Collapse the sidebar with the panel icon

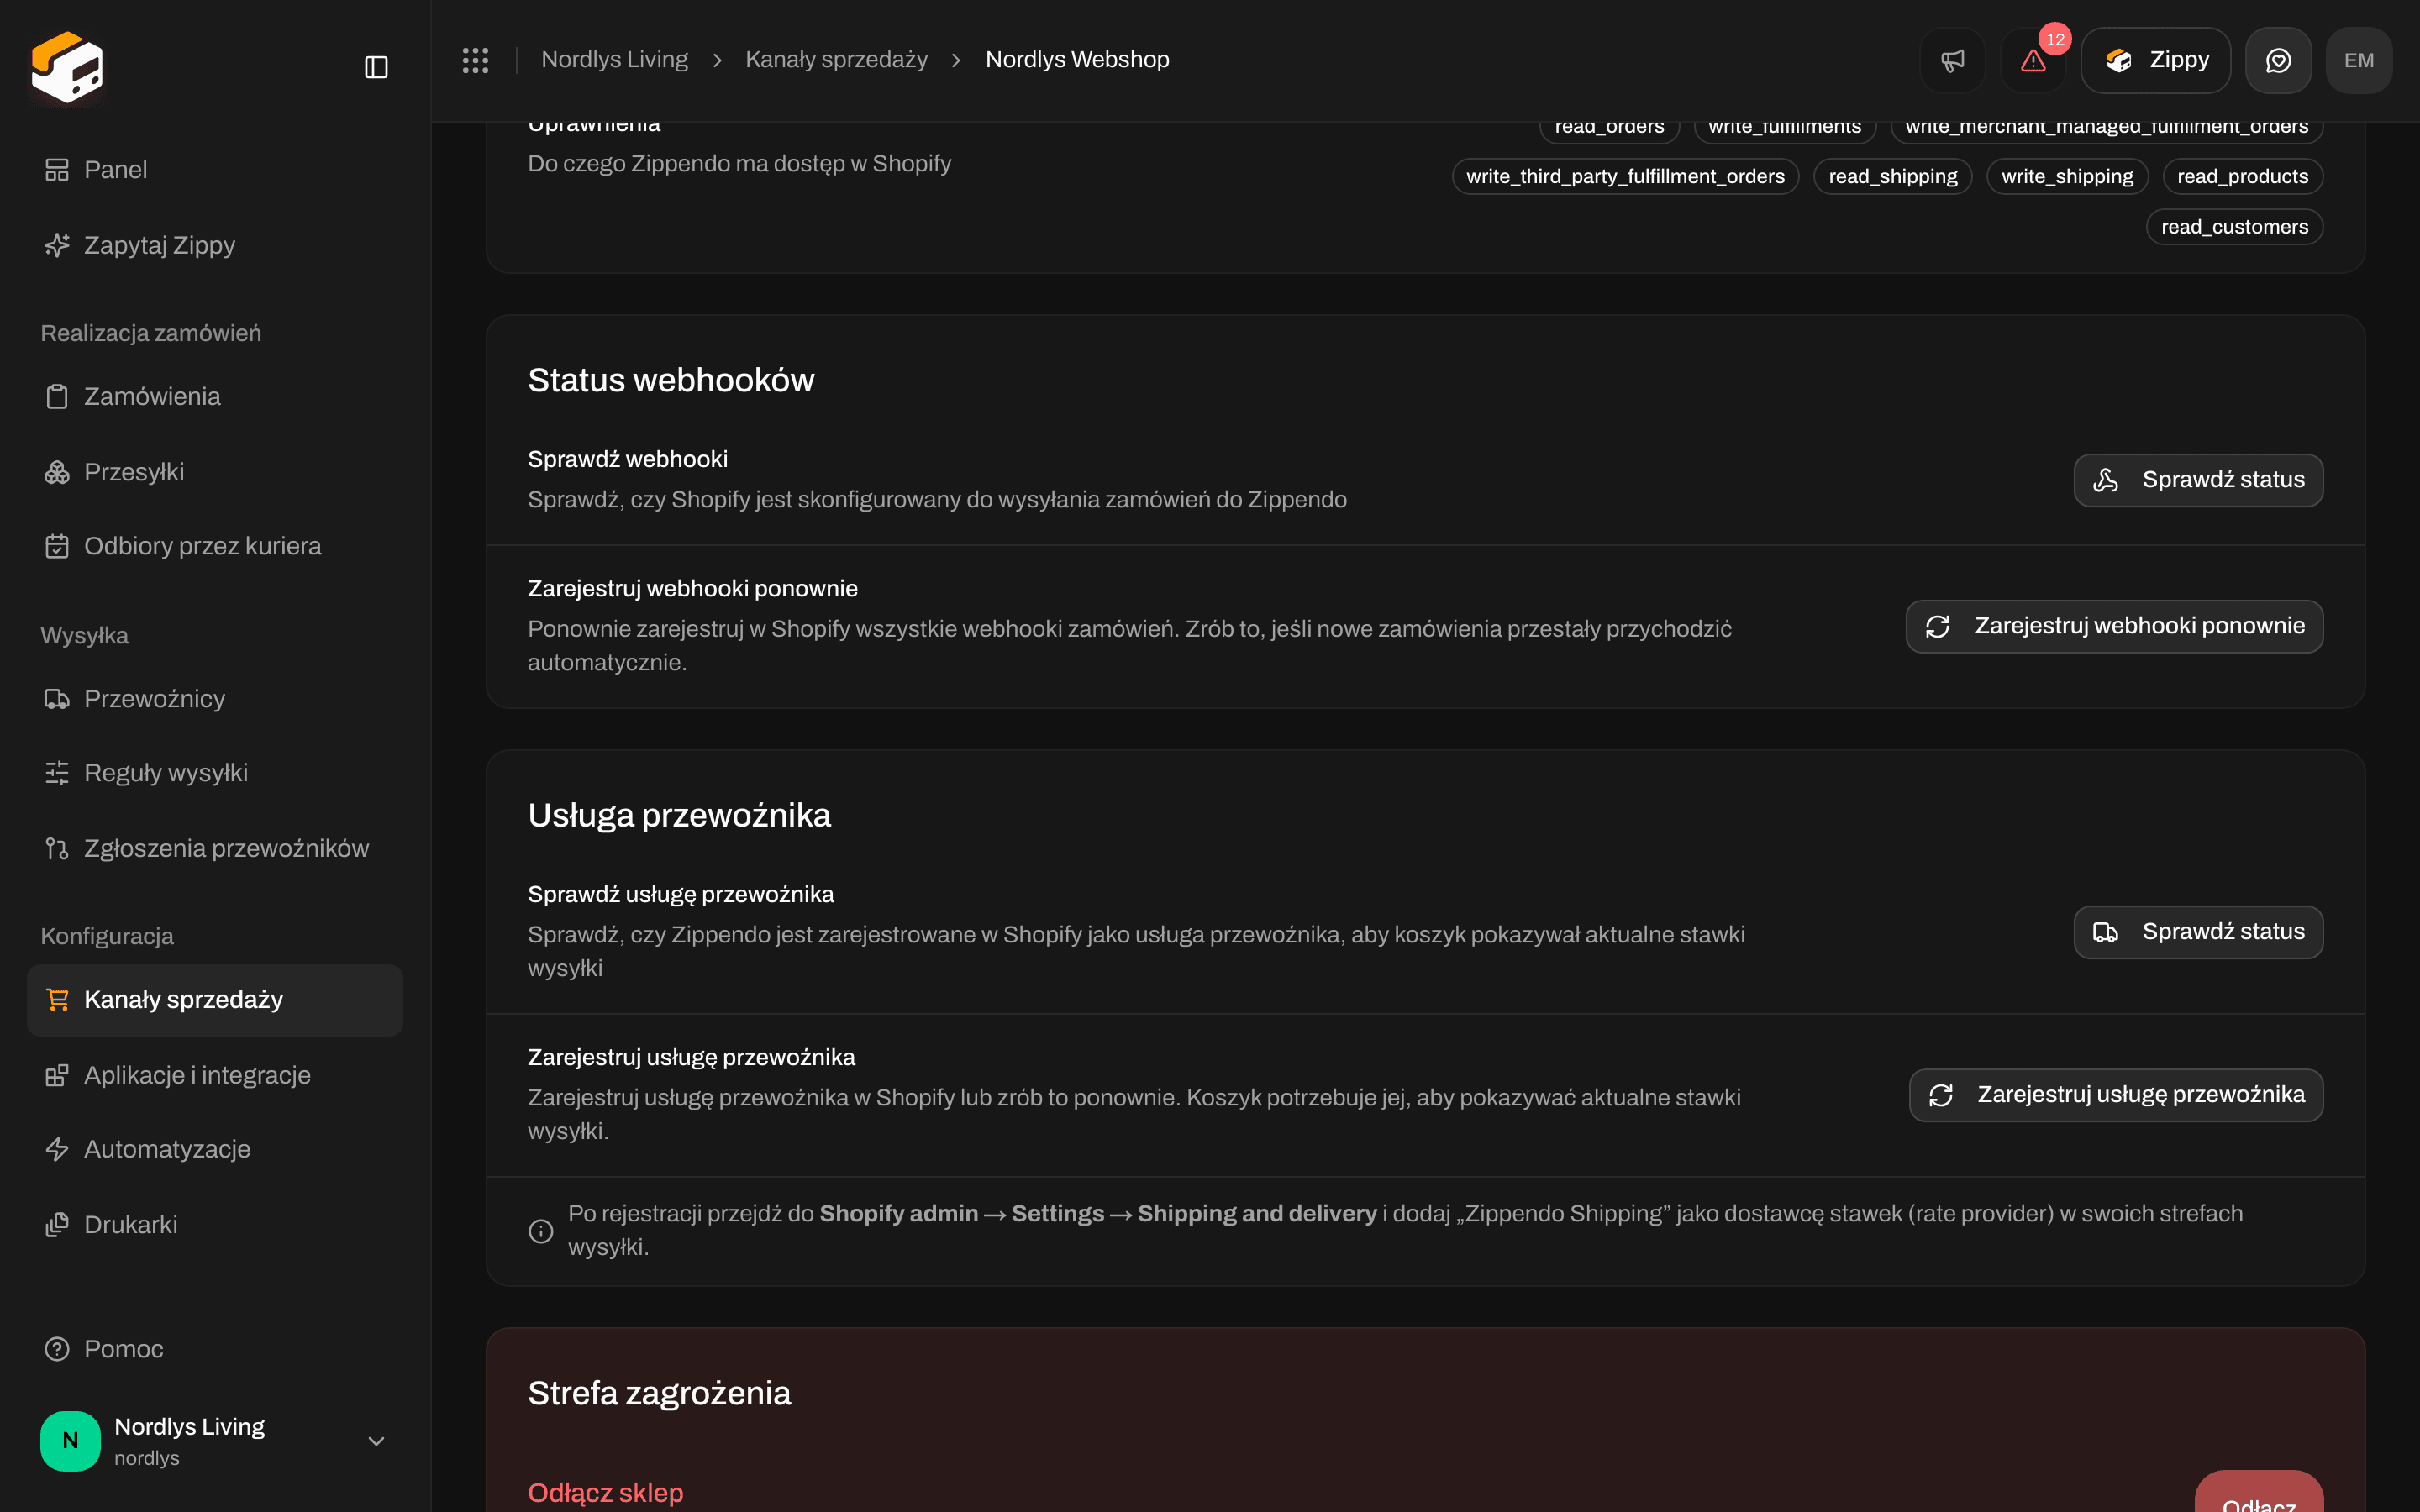pyautogui.click(x=376, y=67)
